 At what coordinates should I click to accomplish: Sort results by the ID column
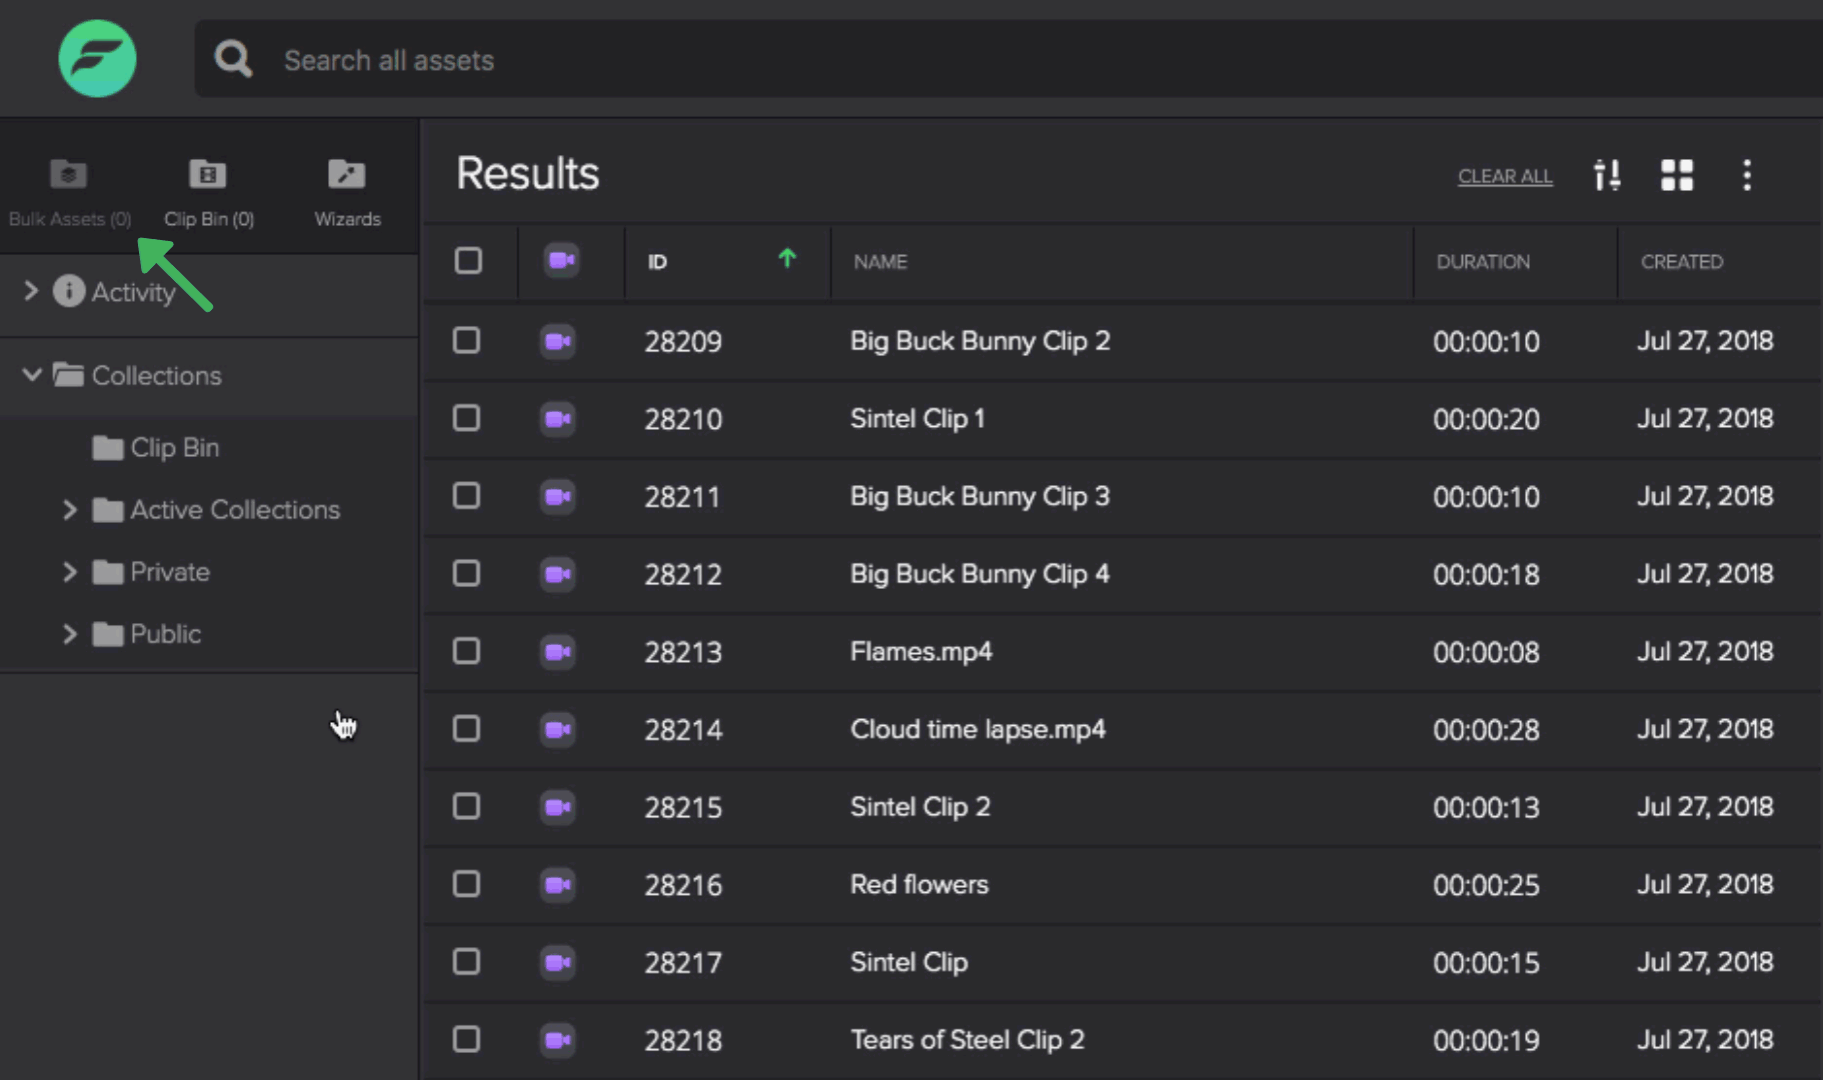pos(657,262)
